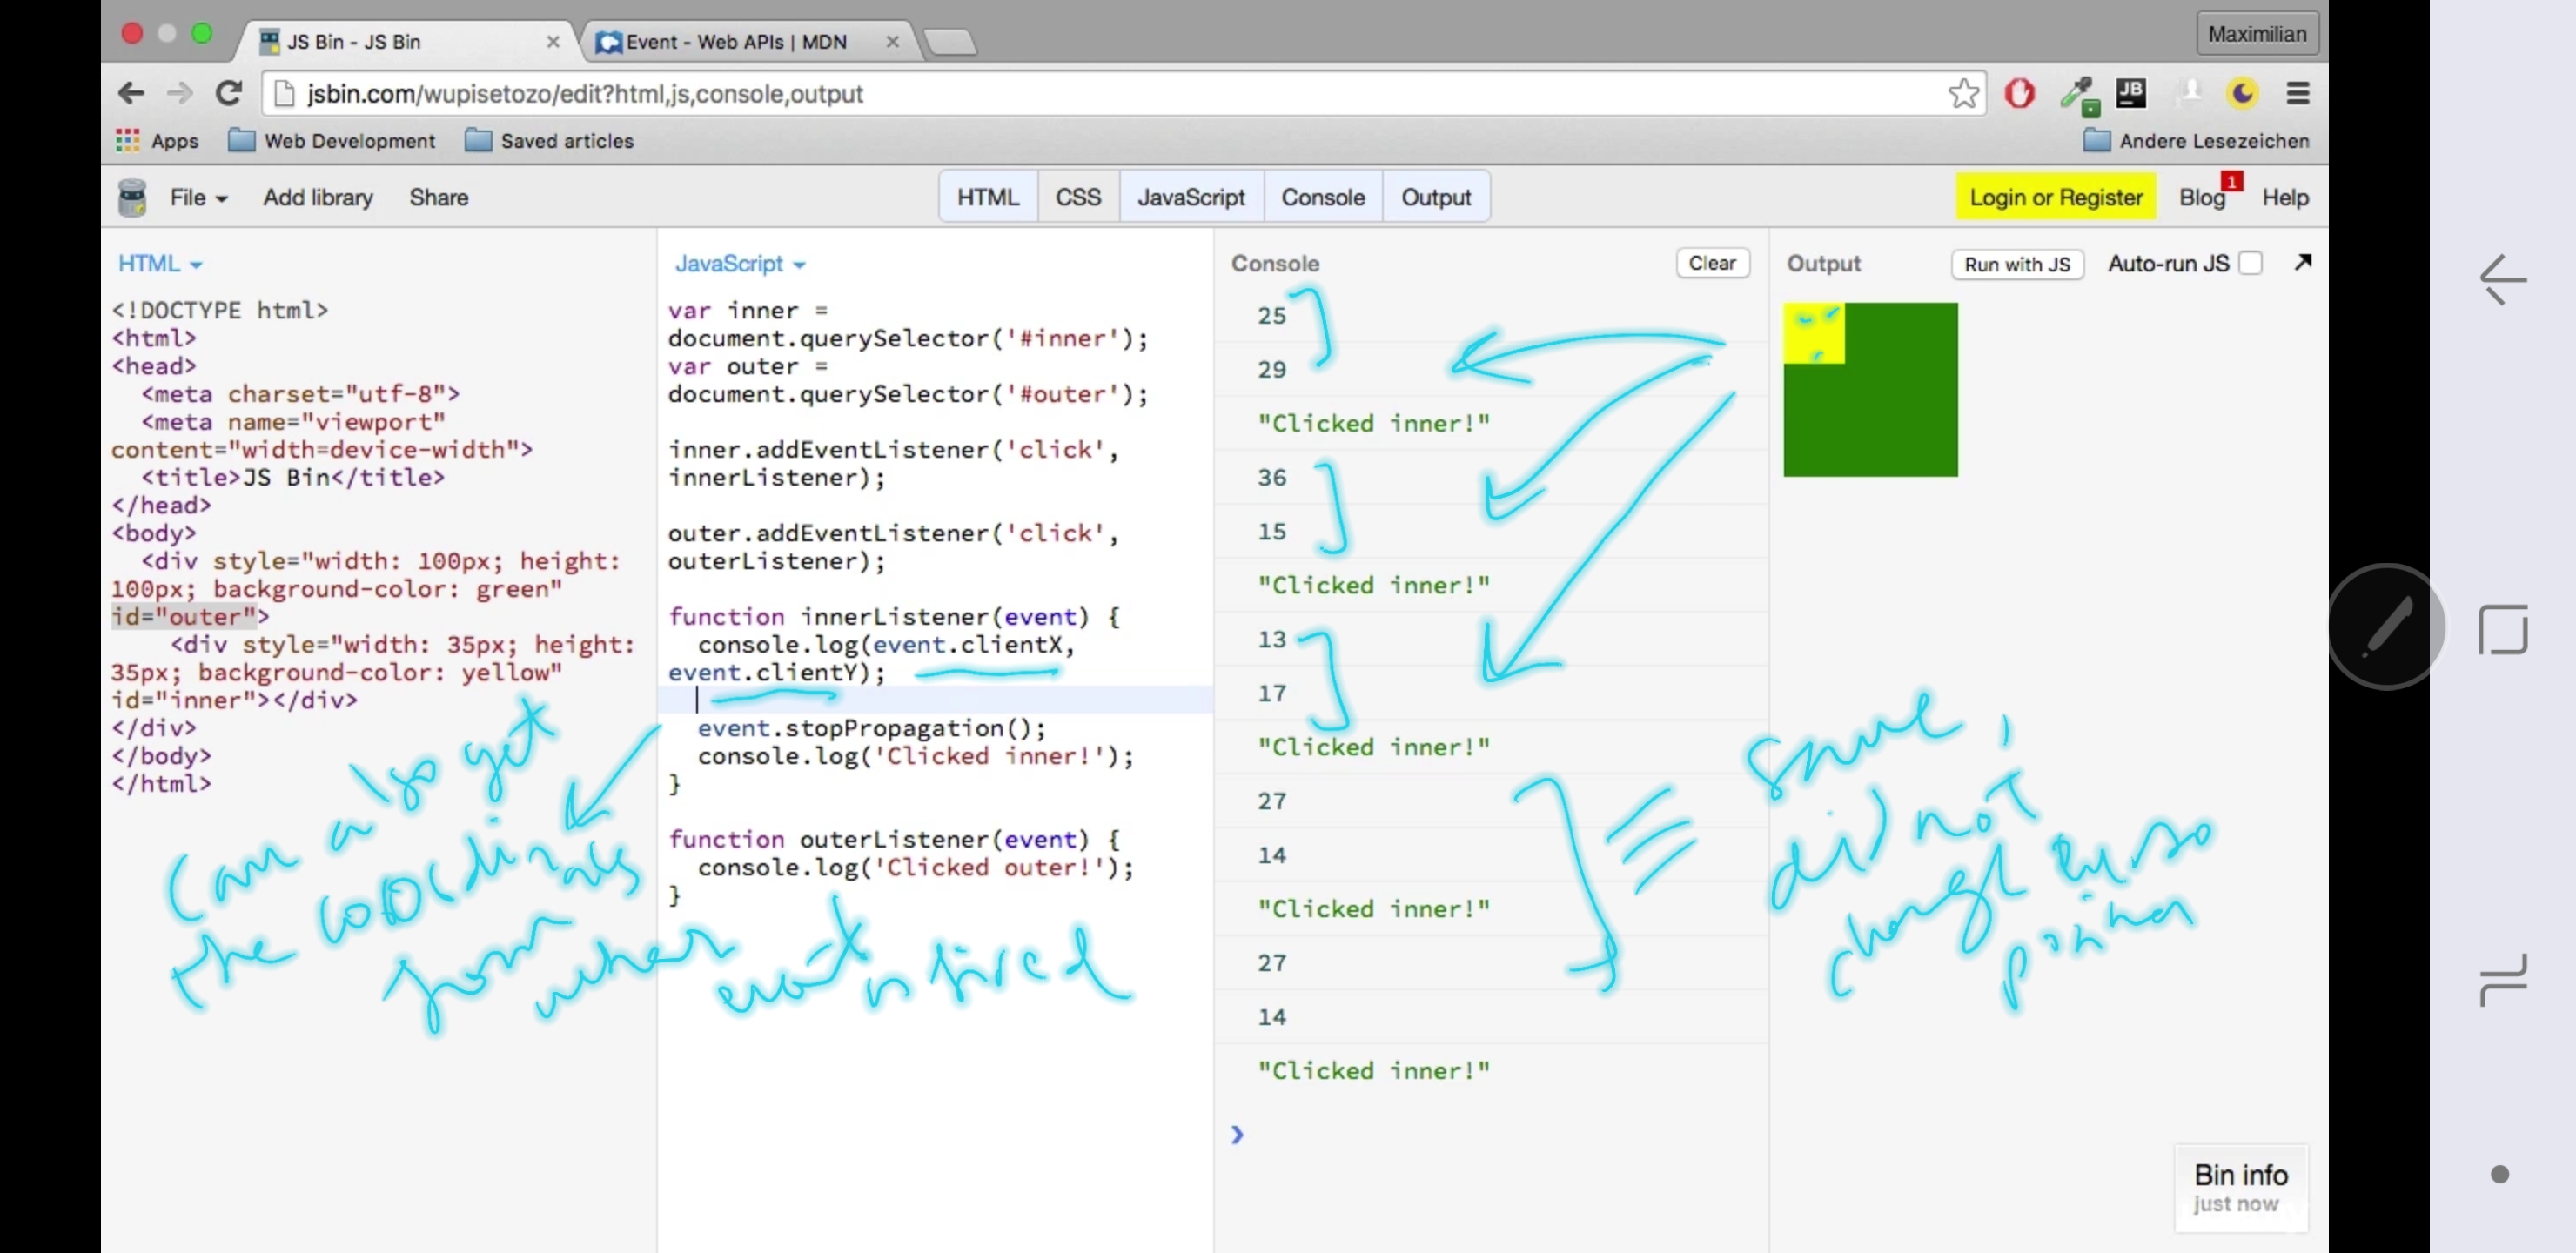
Task: Tap the phone back arrow on side panel
Action: [x=2502, y=279]
